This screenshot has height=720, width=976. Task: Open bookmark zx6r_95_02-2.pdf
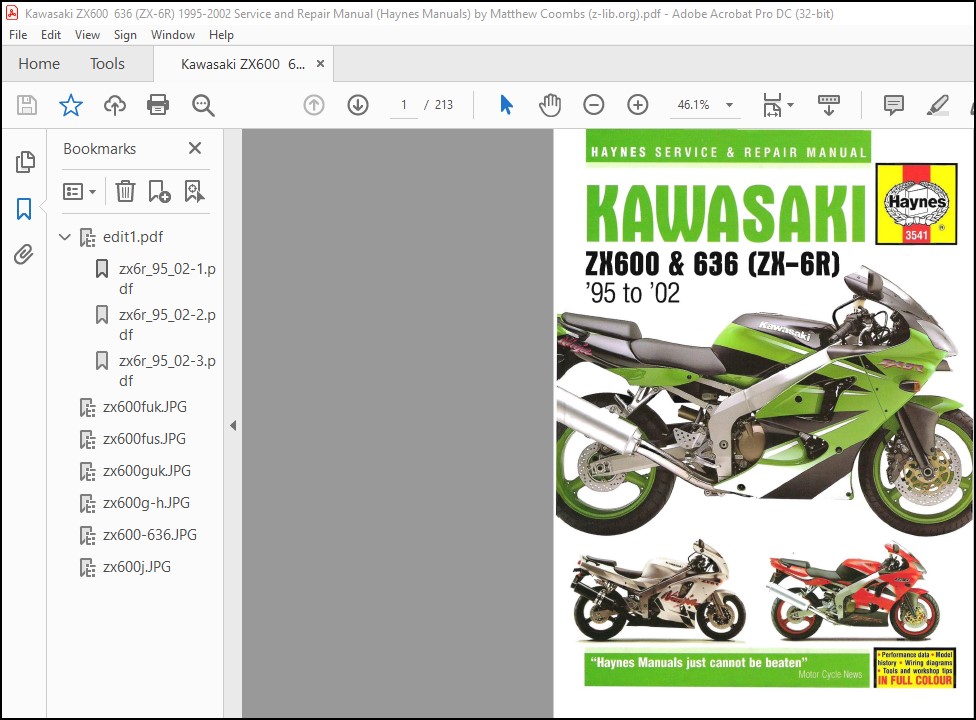[x=167, y=325]
